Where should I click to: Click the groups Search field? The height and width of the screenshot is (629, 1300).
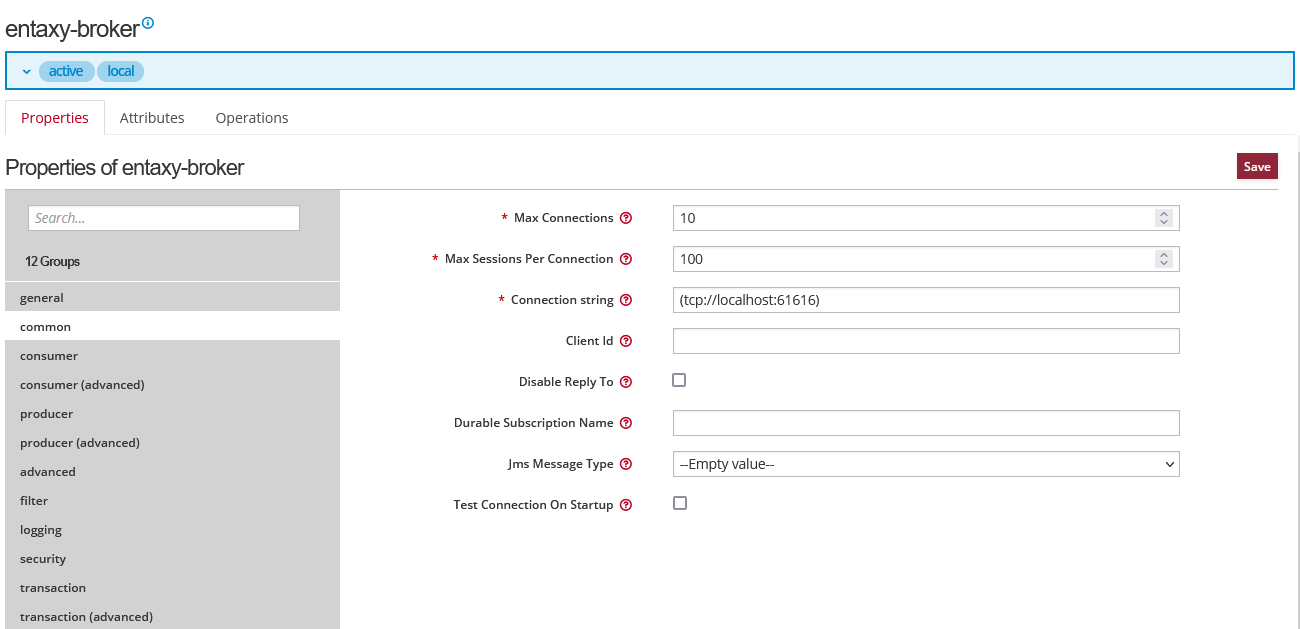click(164, 218)
